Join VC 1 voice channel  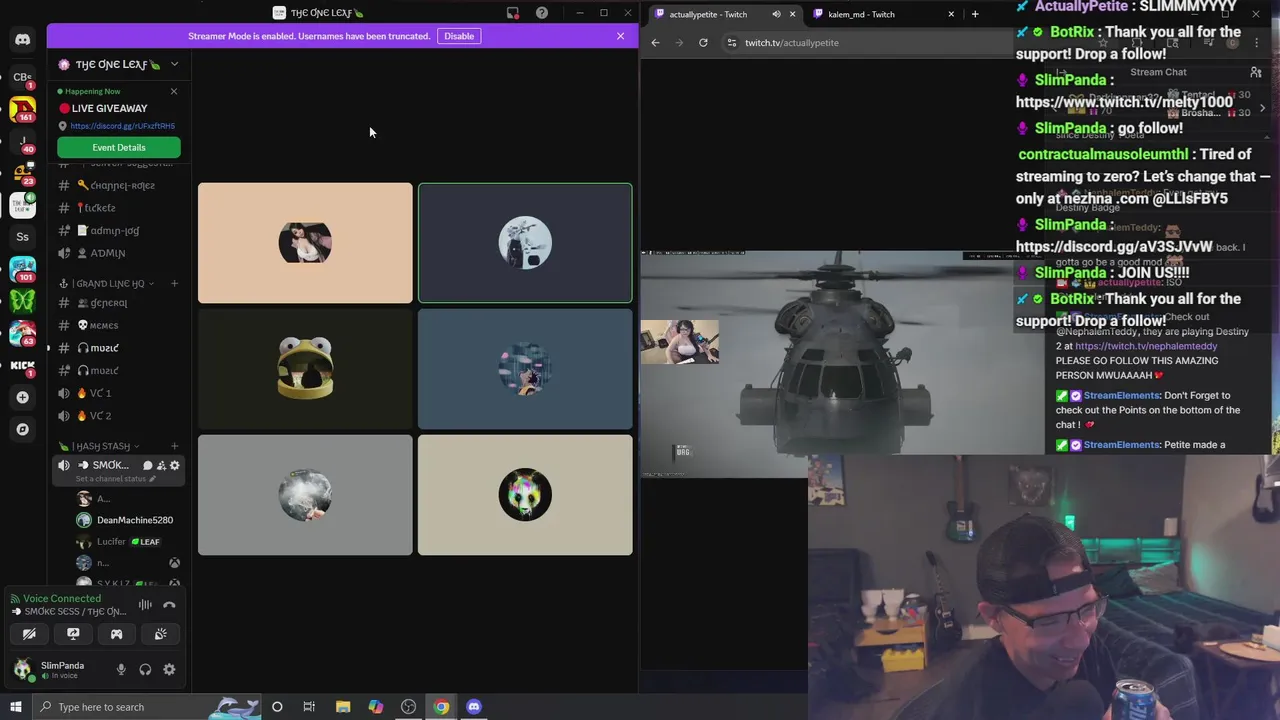(117, 393)
